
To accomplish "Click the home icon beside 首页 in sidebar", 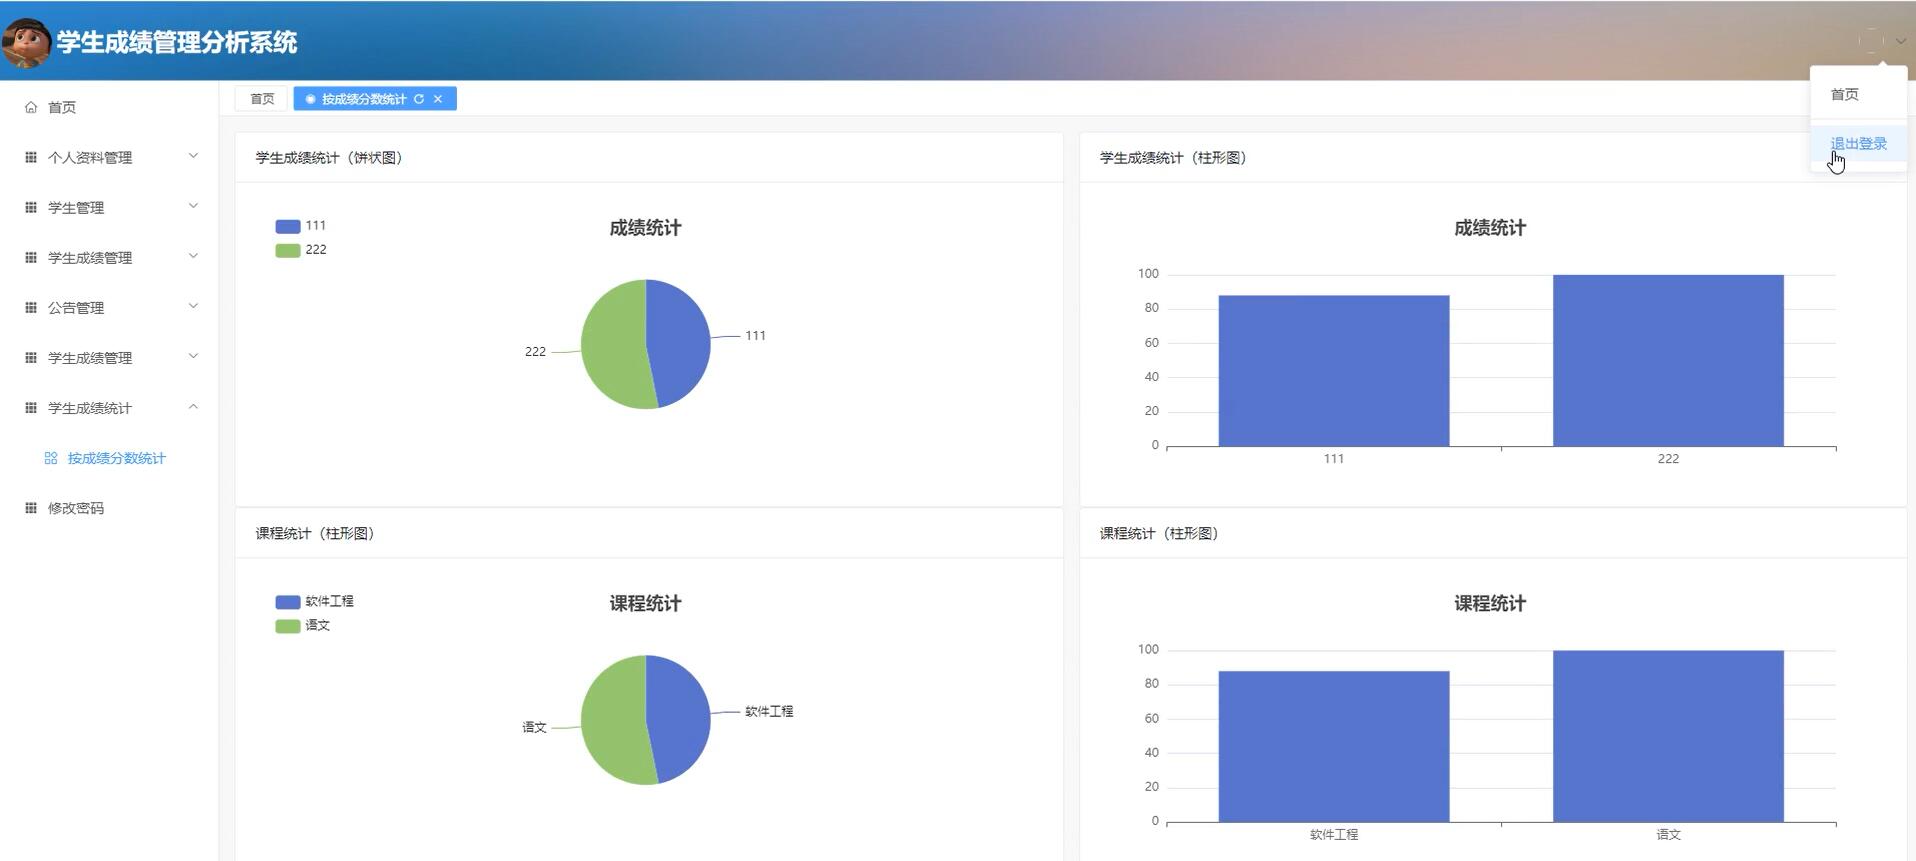I will [x=31, y=107].
